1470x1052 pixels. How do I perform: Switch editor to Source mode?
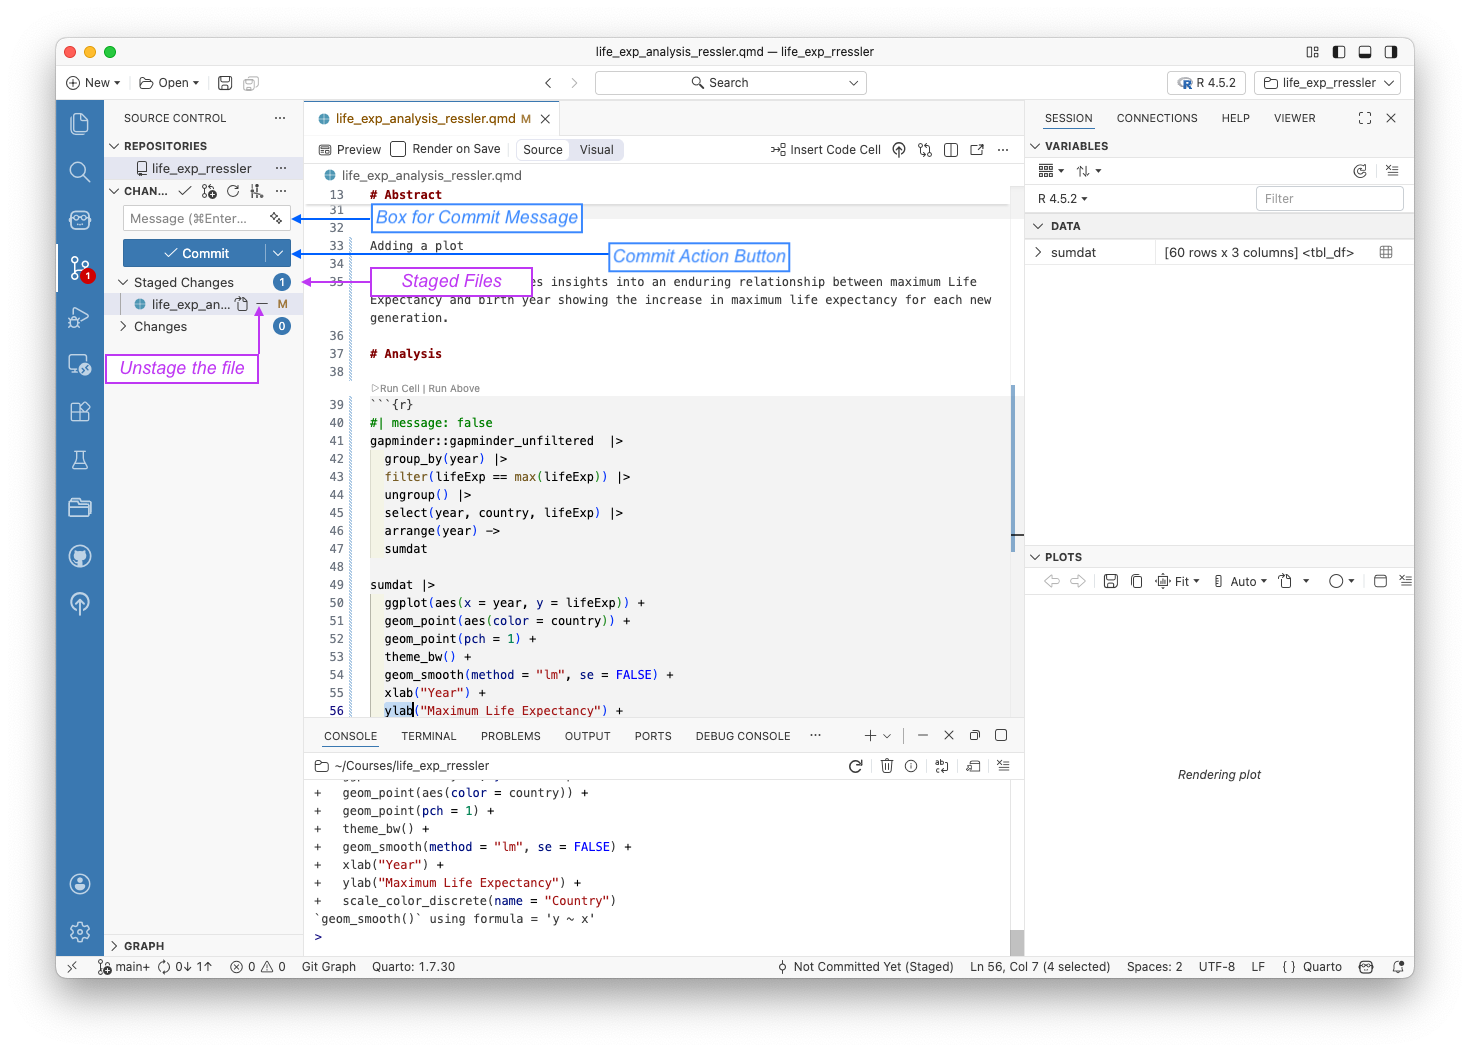542,149
